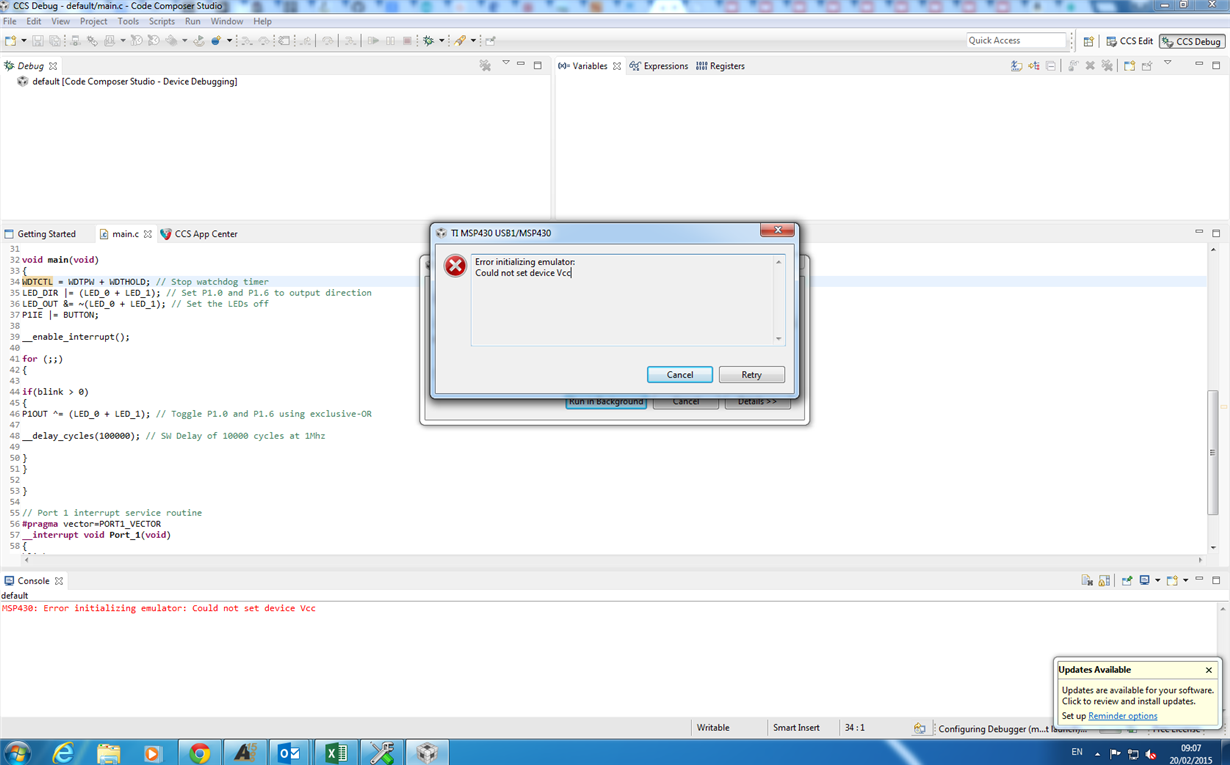1230x765 pixels.
Task: Select the Variables tab
Action: (589, 66)
